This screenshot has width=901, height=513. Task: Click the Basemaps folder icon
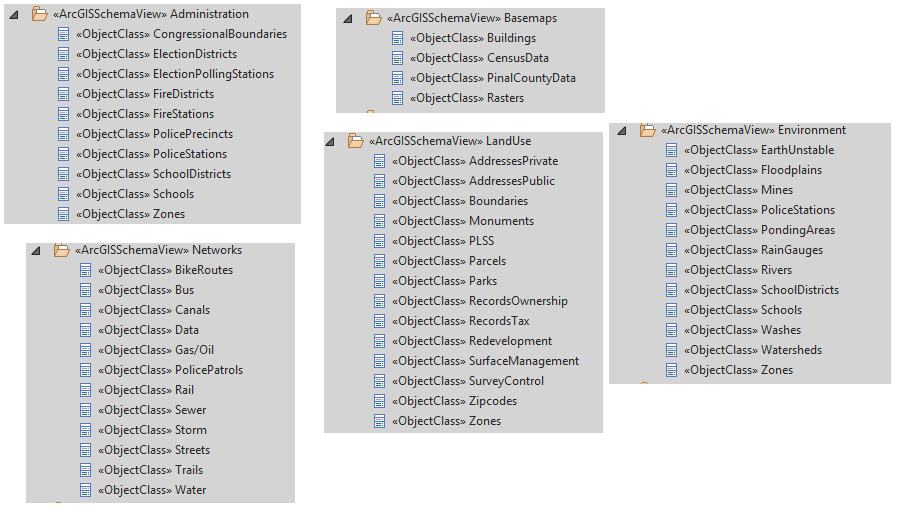(x=374, y=18)
